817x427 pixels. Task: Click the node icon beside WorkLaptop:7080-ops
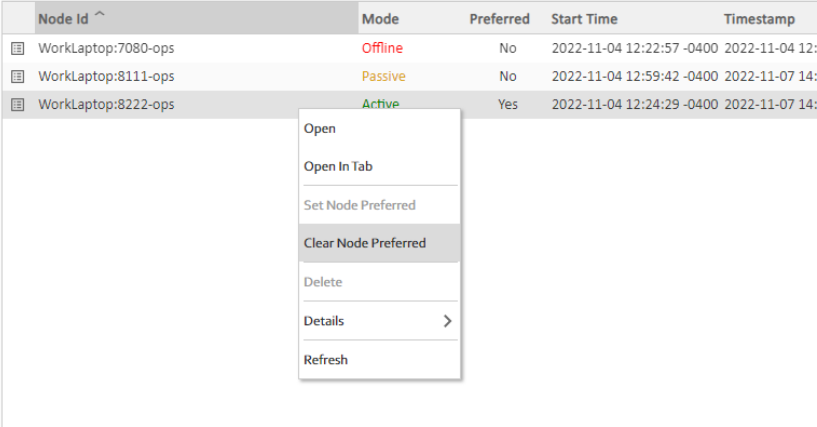pos(17,48)
